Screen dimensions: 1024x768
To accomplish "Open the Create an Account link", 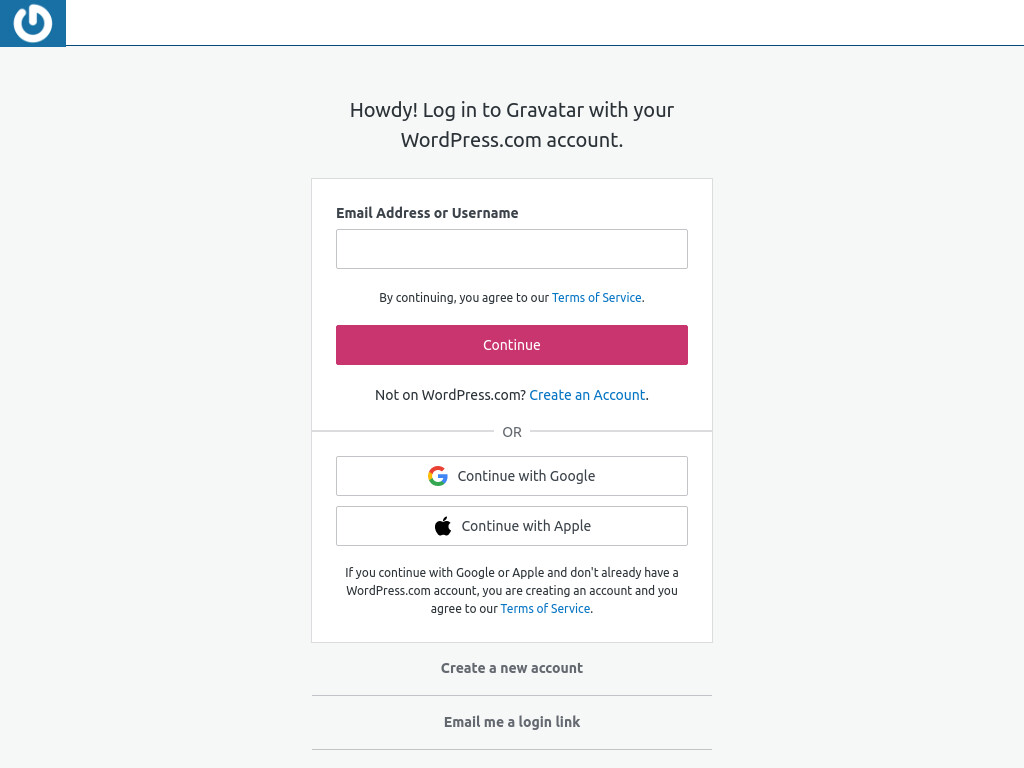I will (587, 395).
